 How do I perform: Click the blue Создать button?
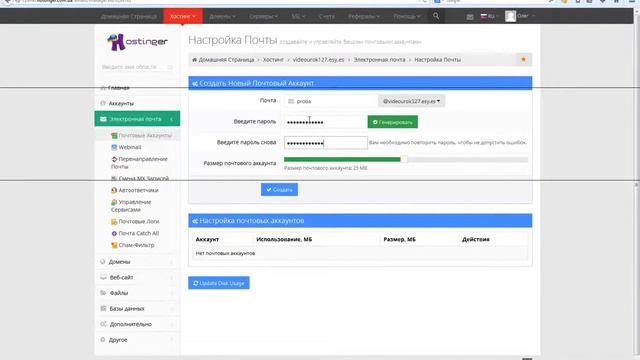tap(279, 189)
